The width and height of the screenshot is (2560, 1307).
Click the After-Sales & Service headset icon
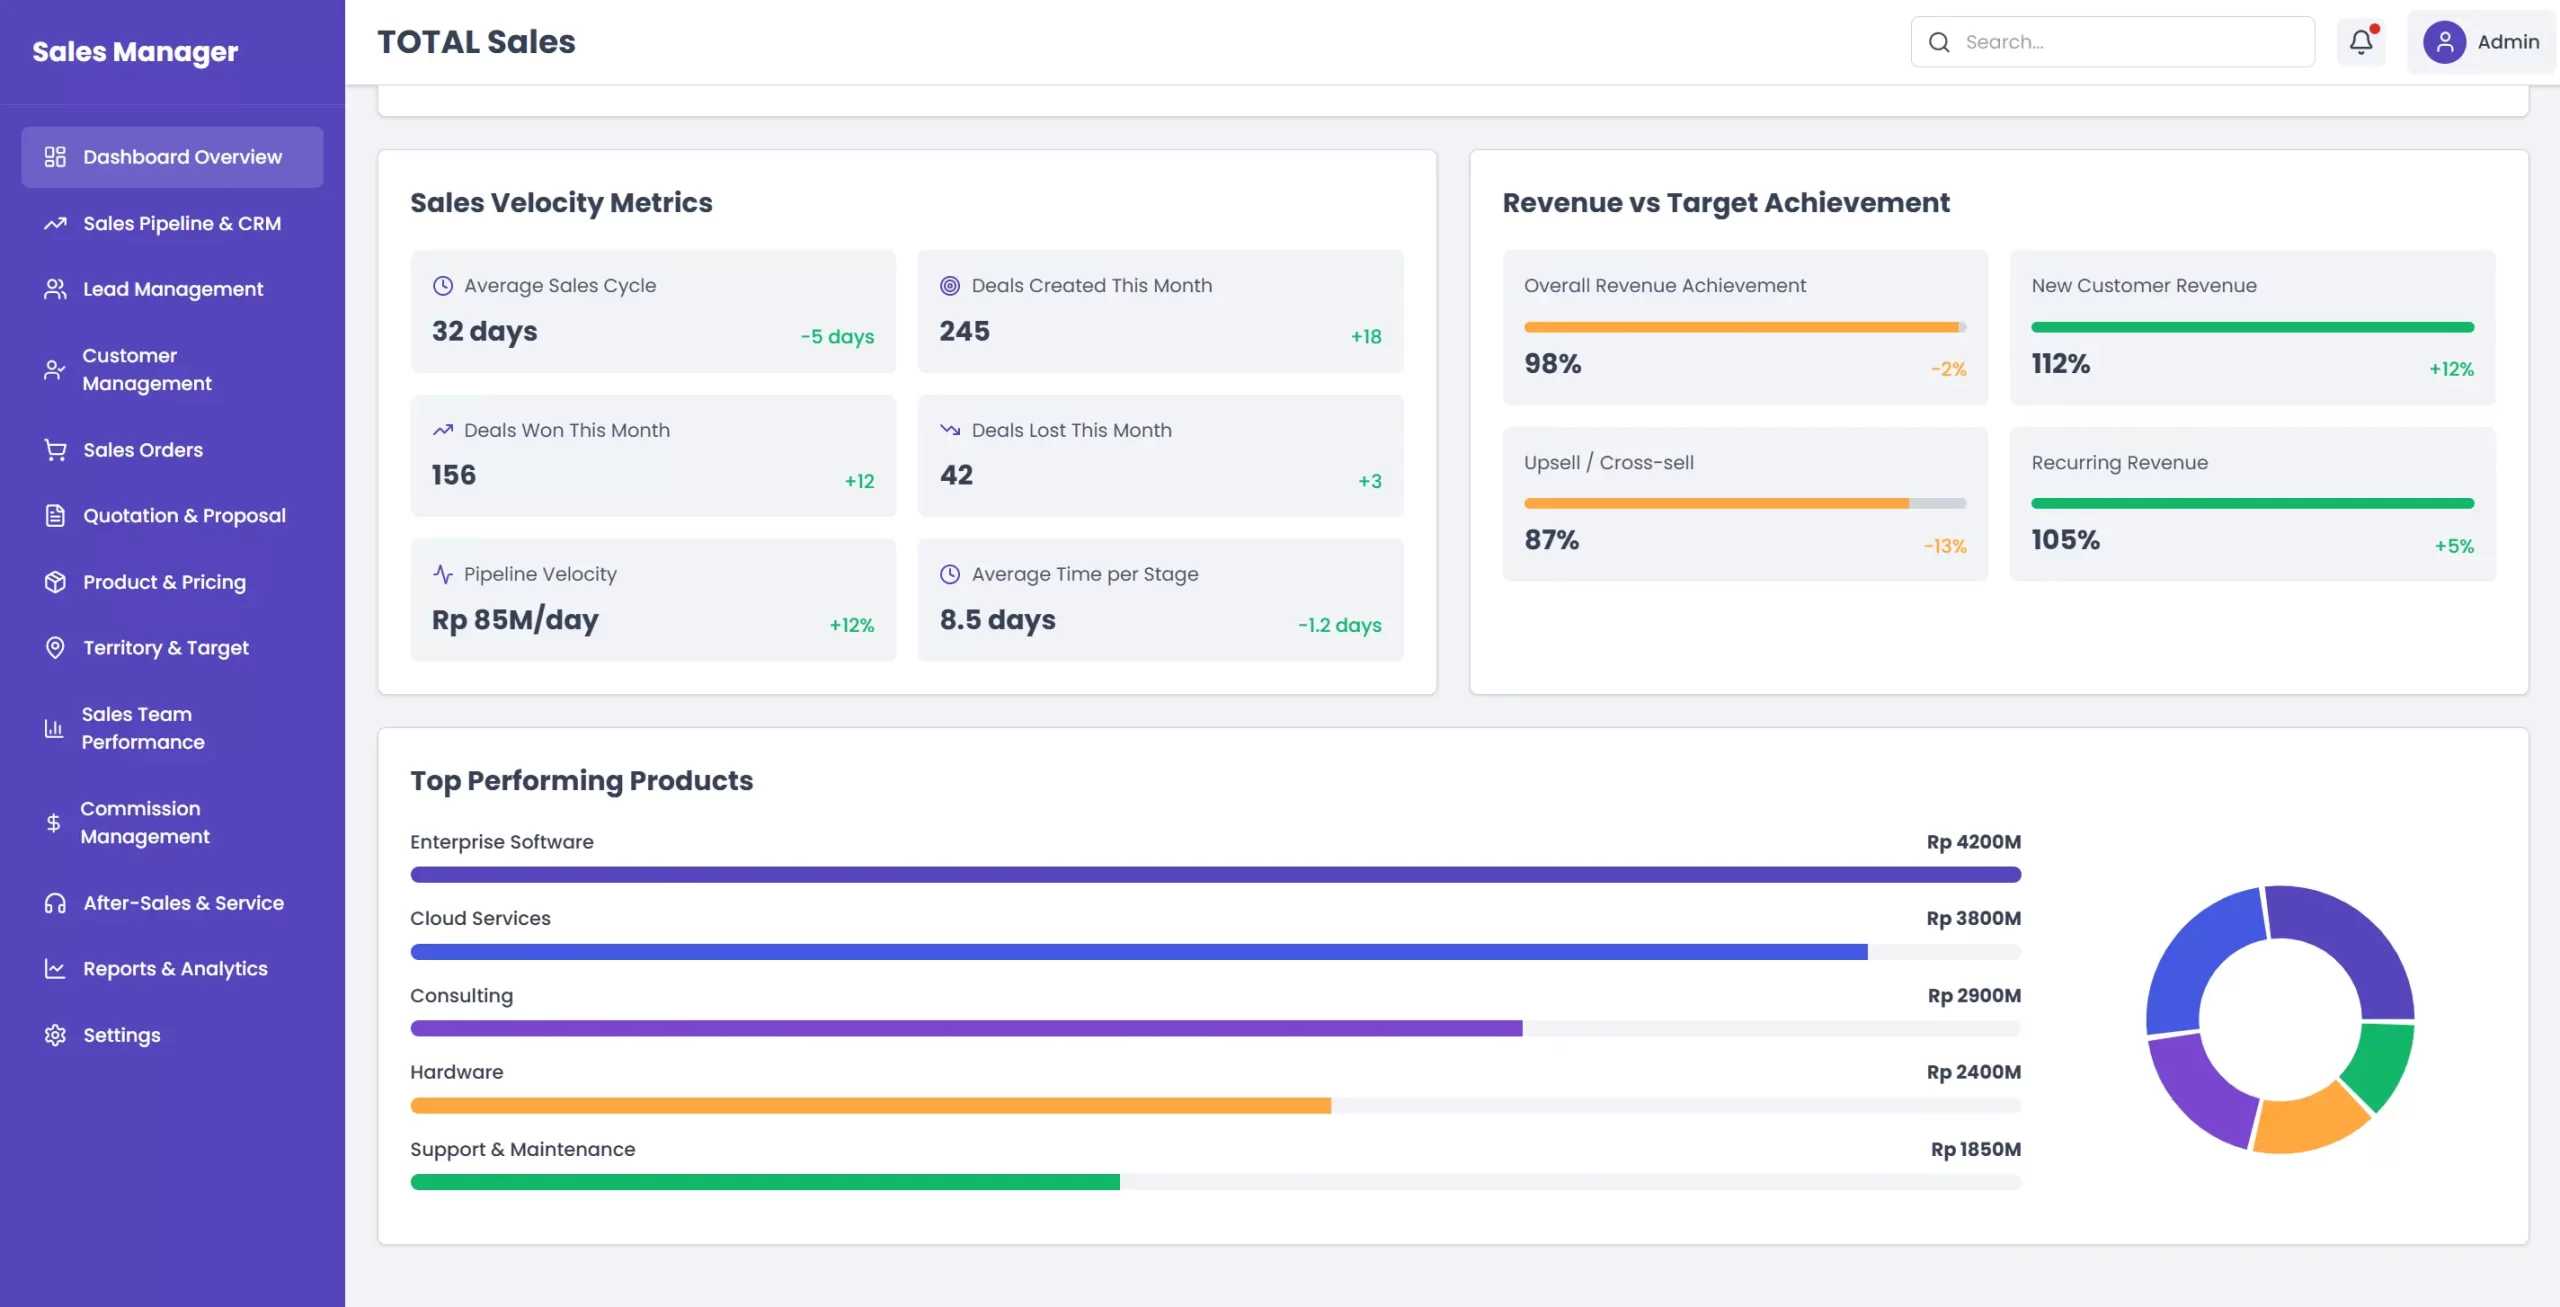click(x=55, y=902)
